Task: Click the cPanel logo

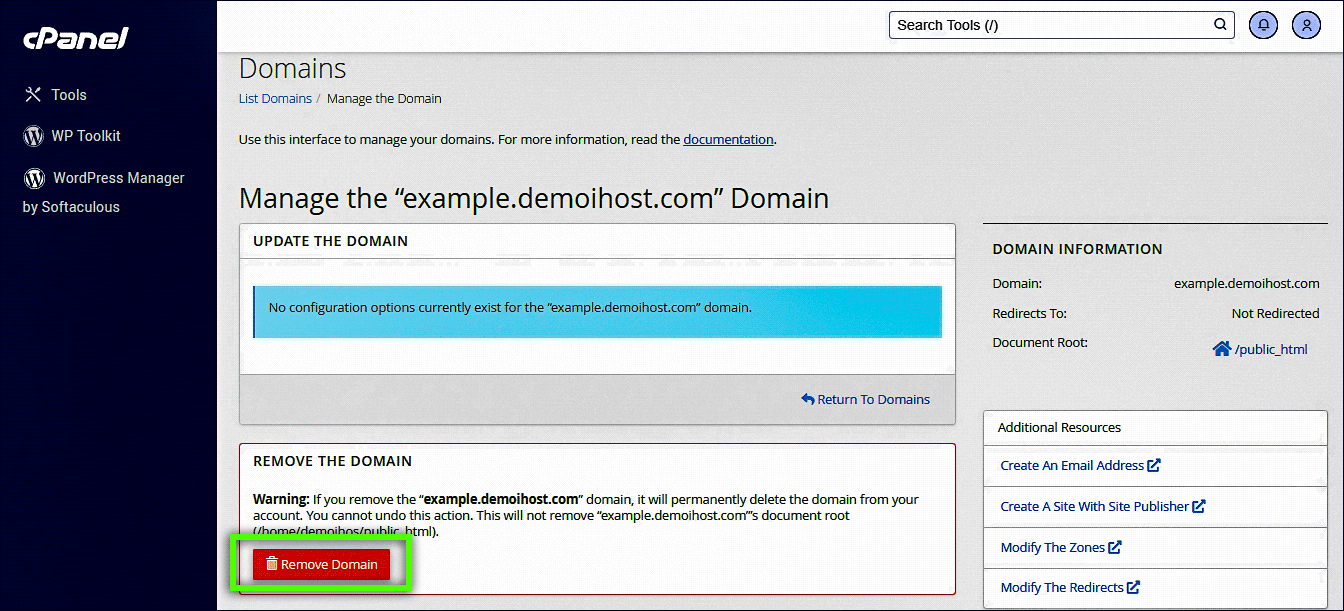Action: tap(76, 38)
